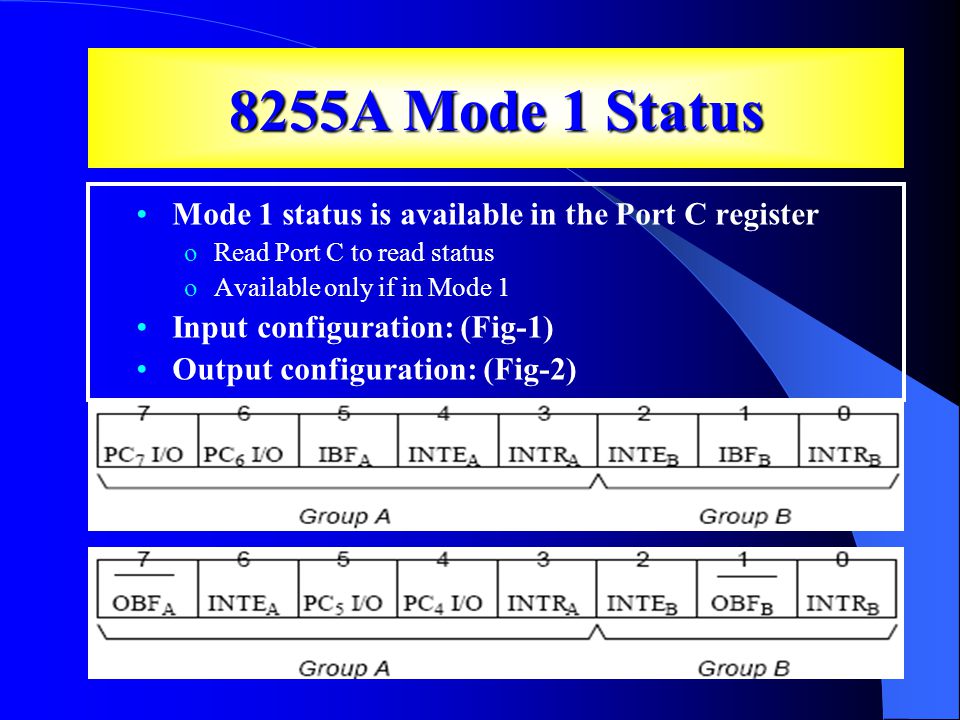Click the "INTRA" cell in the row containing IBFA

pyautogui.click(x=547, y=441)
